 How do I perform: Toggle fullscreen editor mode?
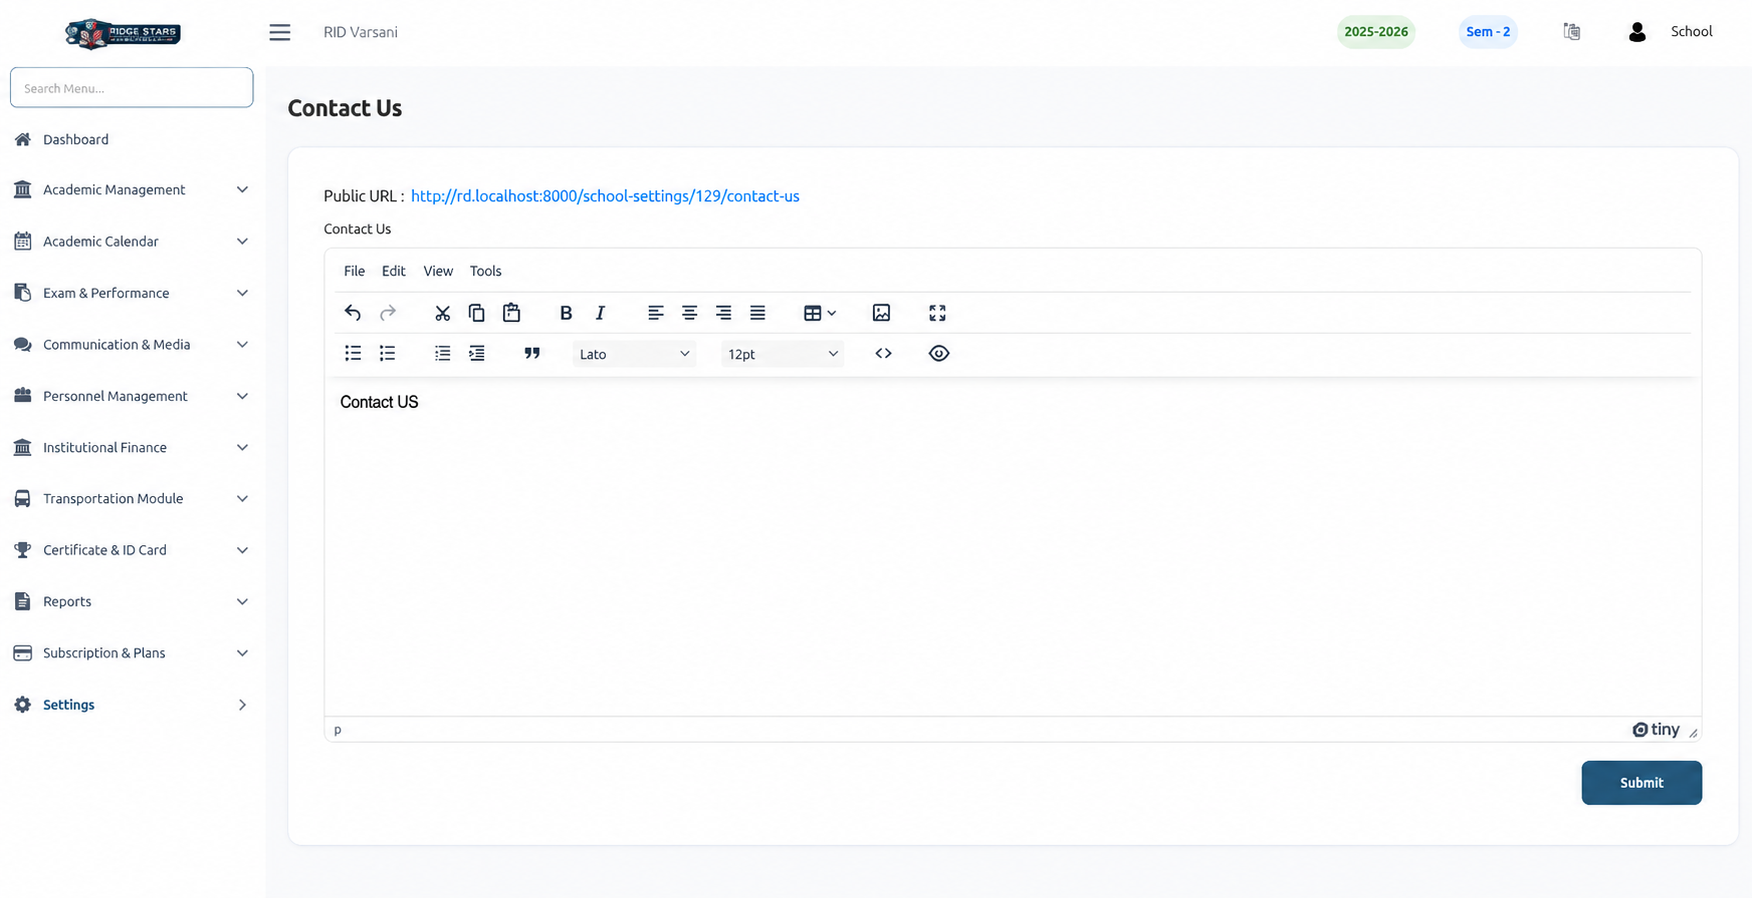pyautogui.click(x=937, y=313)
